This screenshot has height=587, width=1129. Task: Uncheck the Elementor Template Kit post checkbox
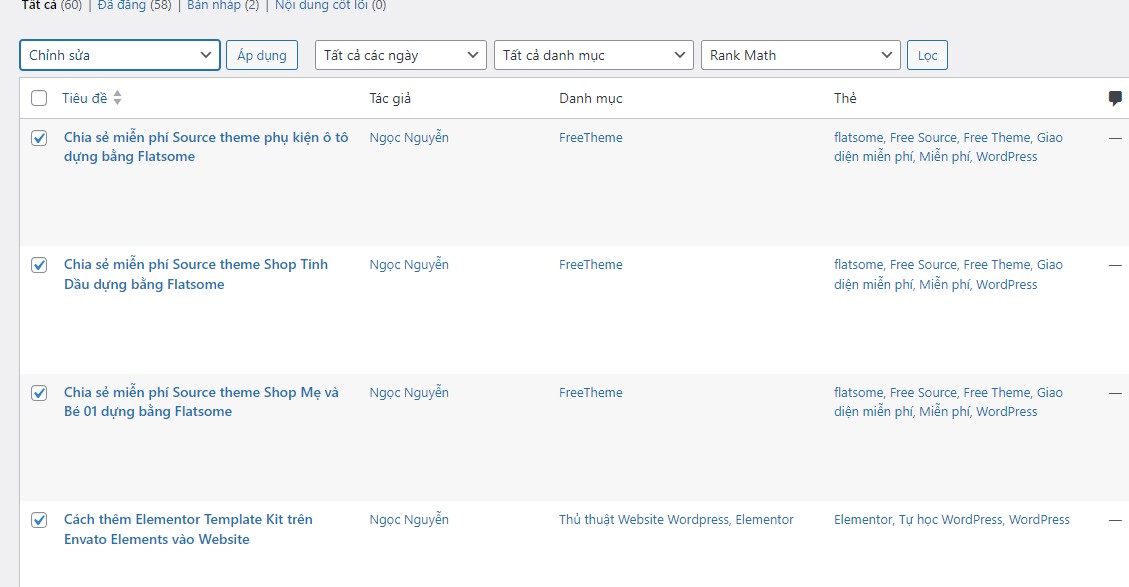click(x=39, y=520)
